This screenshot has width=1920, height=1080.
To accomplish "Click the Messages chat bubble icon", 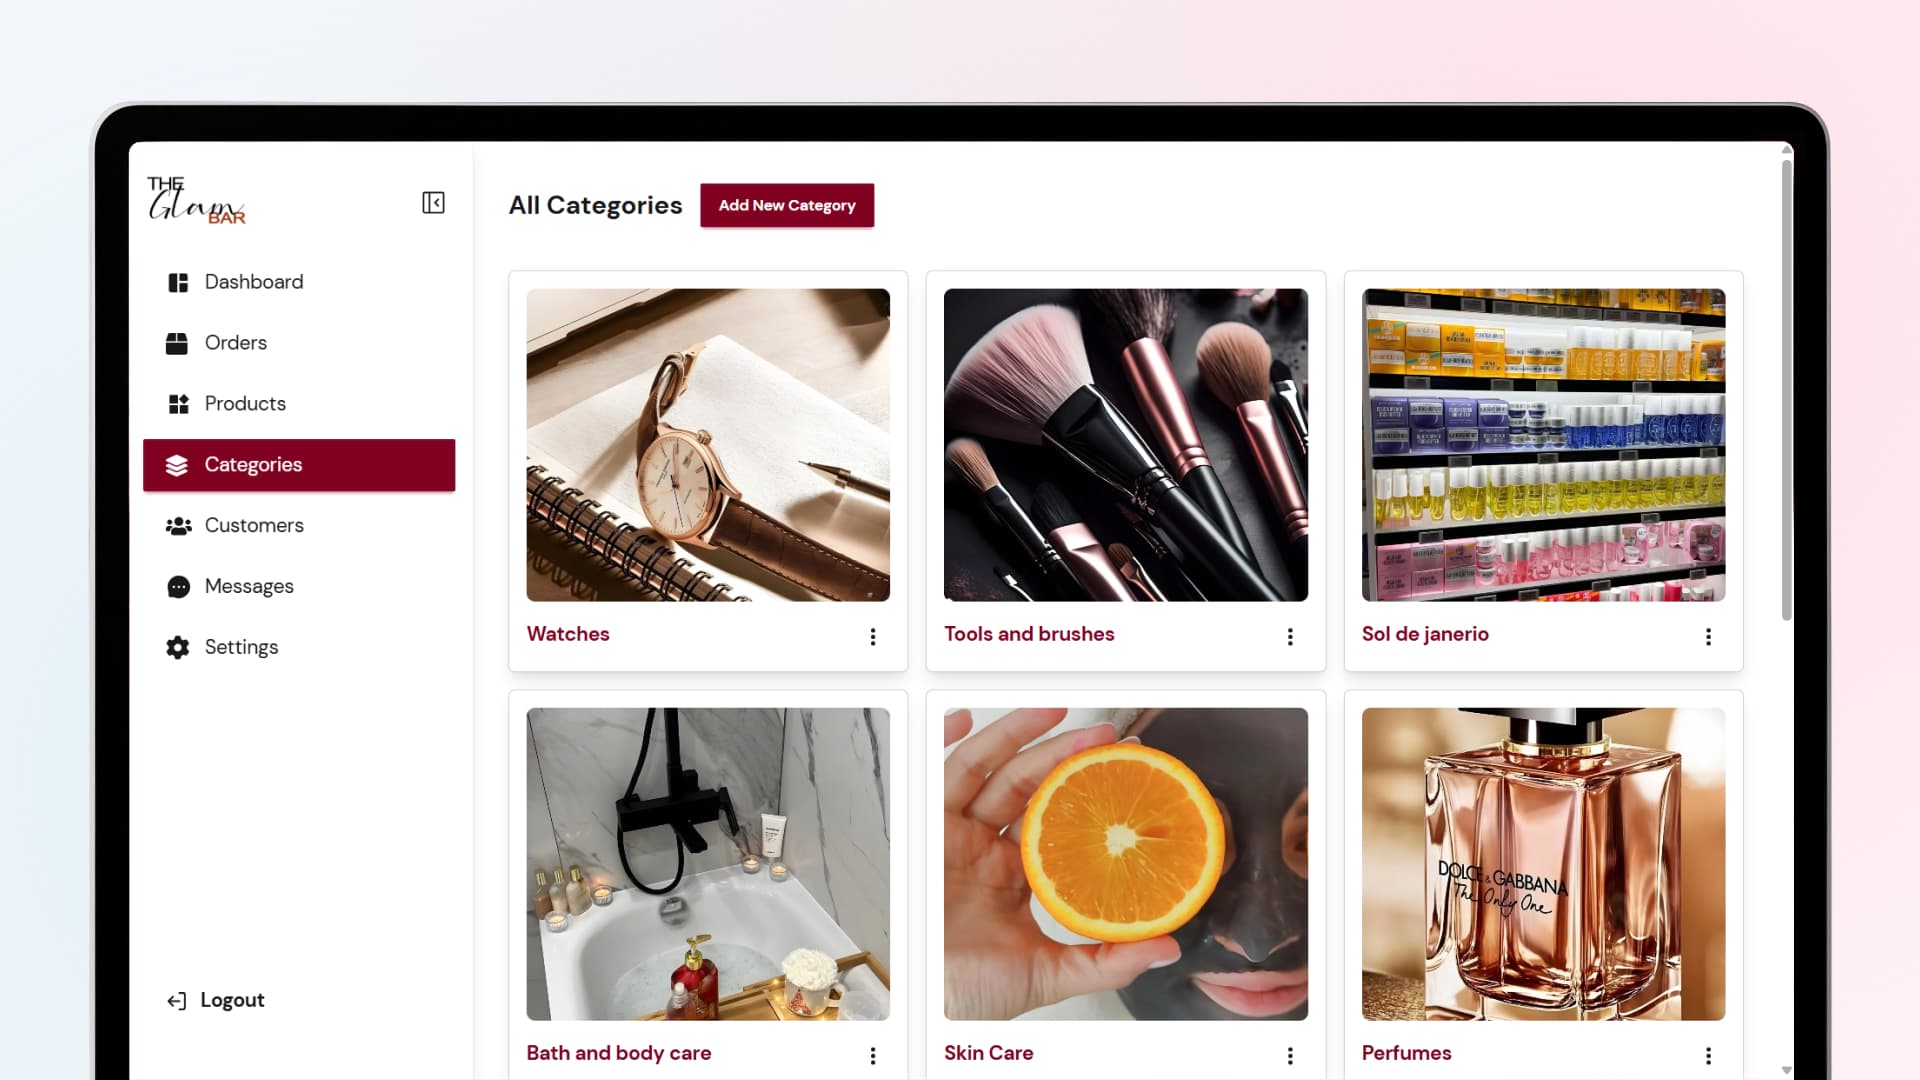I will (178, 587).
